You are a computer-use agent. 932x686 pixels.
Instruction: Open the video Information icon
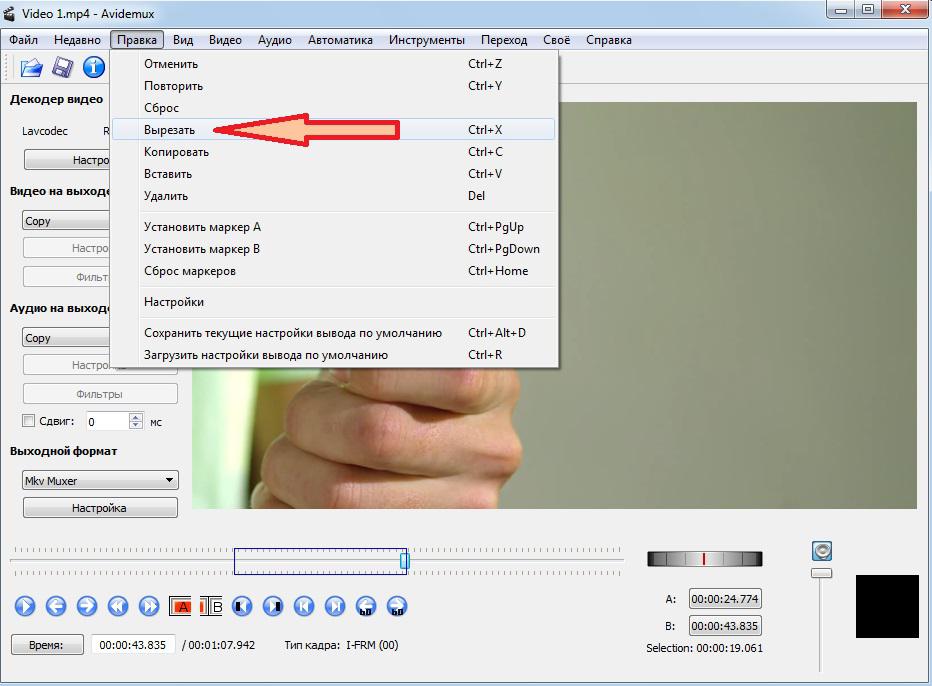click(93, 67)
